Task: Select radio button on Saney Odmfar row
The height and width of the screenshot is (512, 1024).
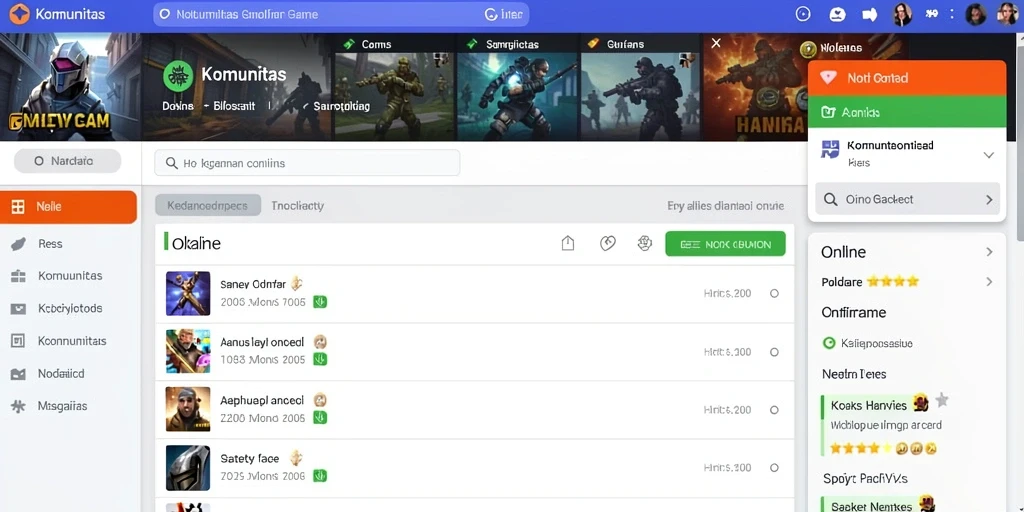Action: click(x=774, y=294)
